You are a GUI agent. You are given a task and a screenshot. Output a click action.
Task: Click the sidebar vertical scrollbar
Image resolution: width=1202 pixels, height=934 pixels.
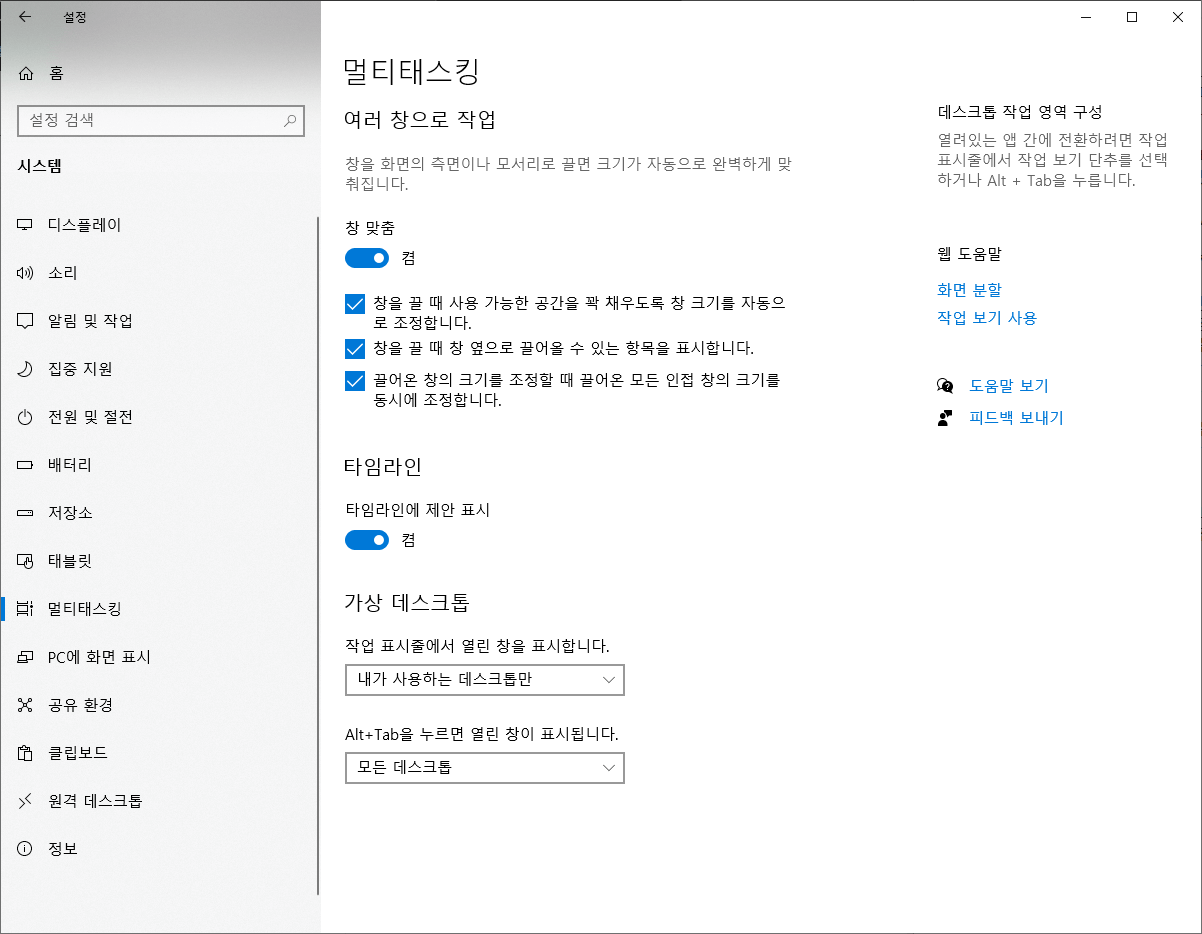coord(318,556)
